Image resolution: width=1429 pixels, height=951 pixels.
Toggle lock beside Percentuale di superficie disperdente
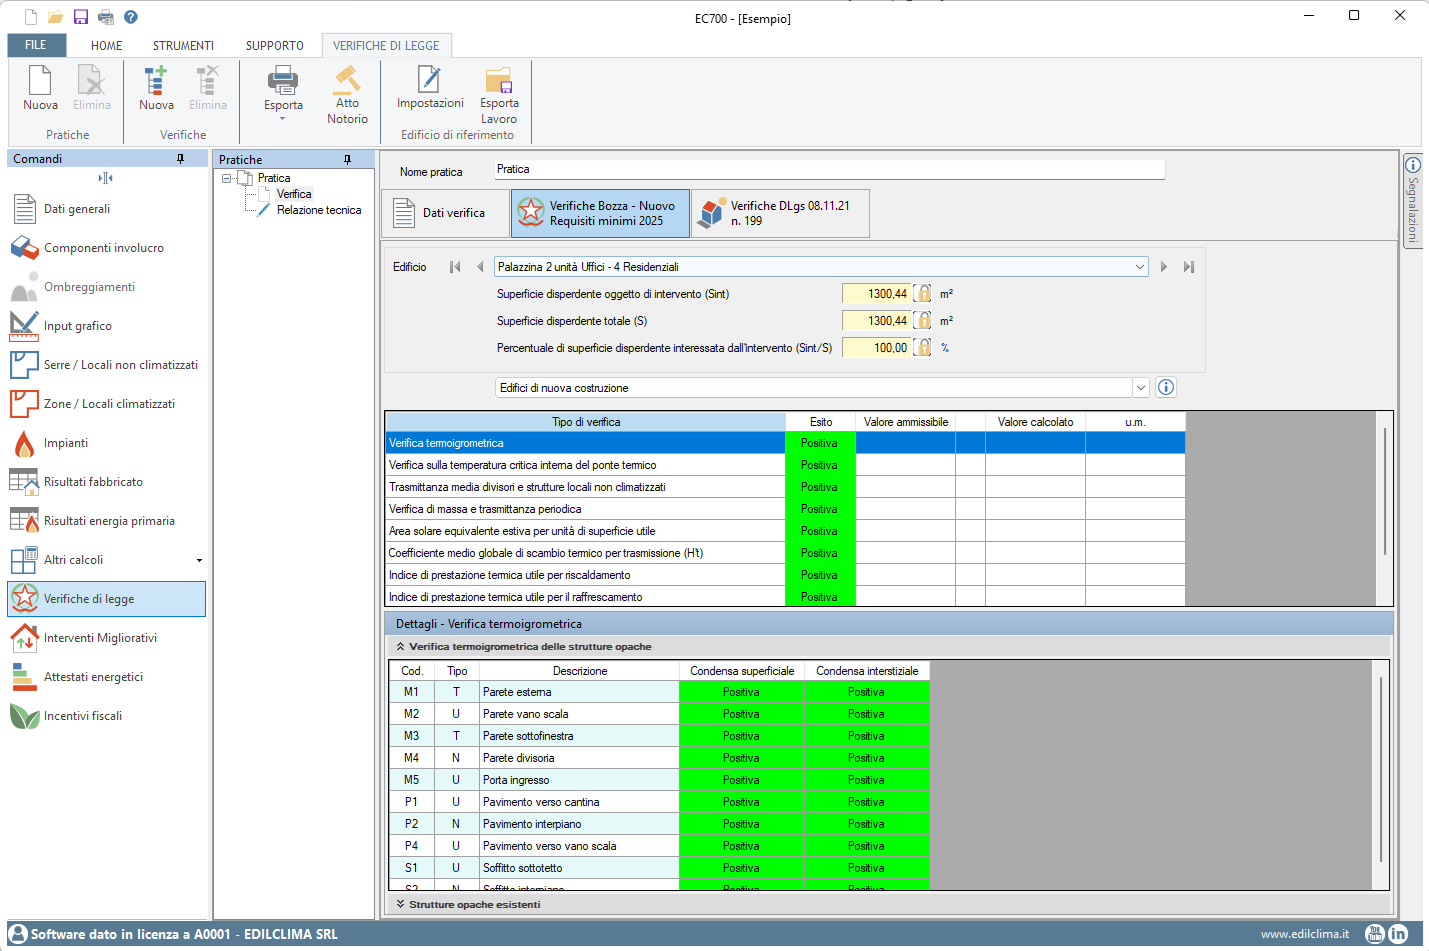coord(924,347)
